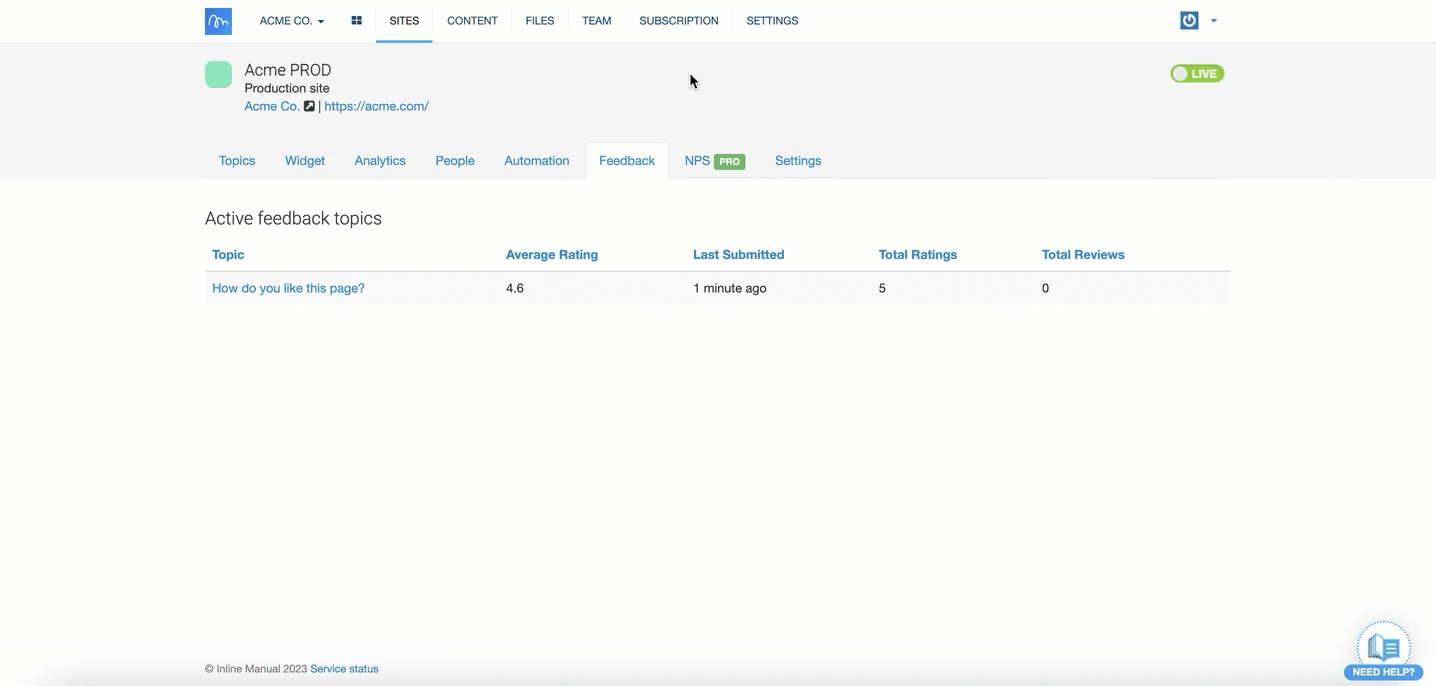Viewport: 1436px width, 686px height.
Task: Switch to the Analytics tab
Action: tap(380, 161)
